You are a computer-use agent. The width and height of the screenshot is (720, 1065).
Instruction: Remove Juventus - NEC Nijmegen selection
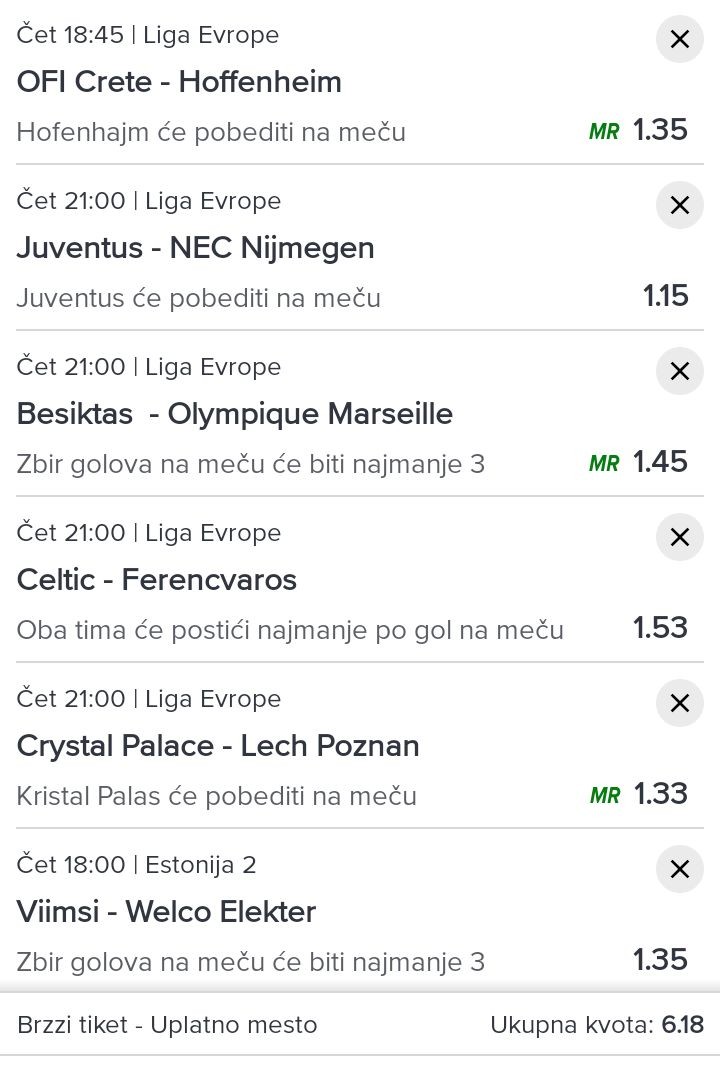679,205
